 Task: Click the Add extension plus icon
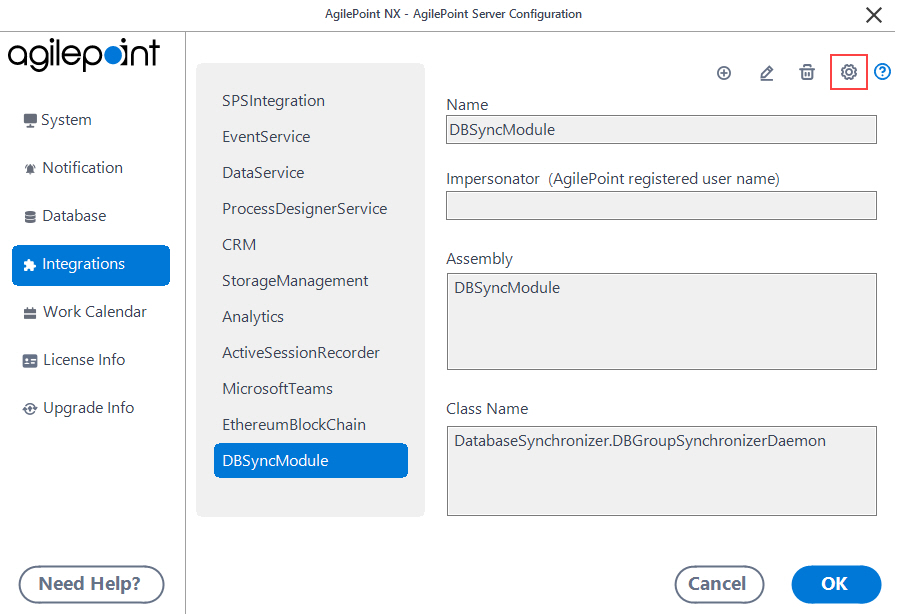coord(723,73)
